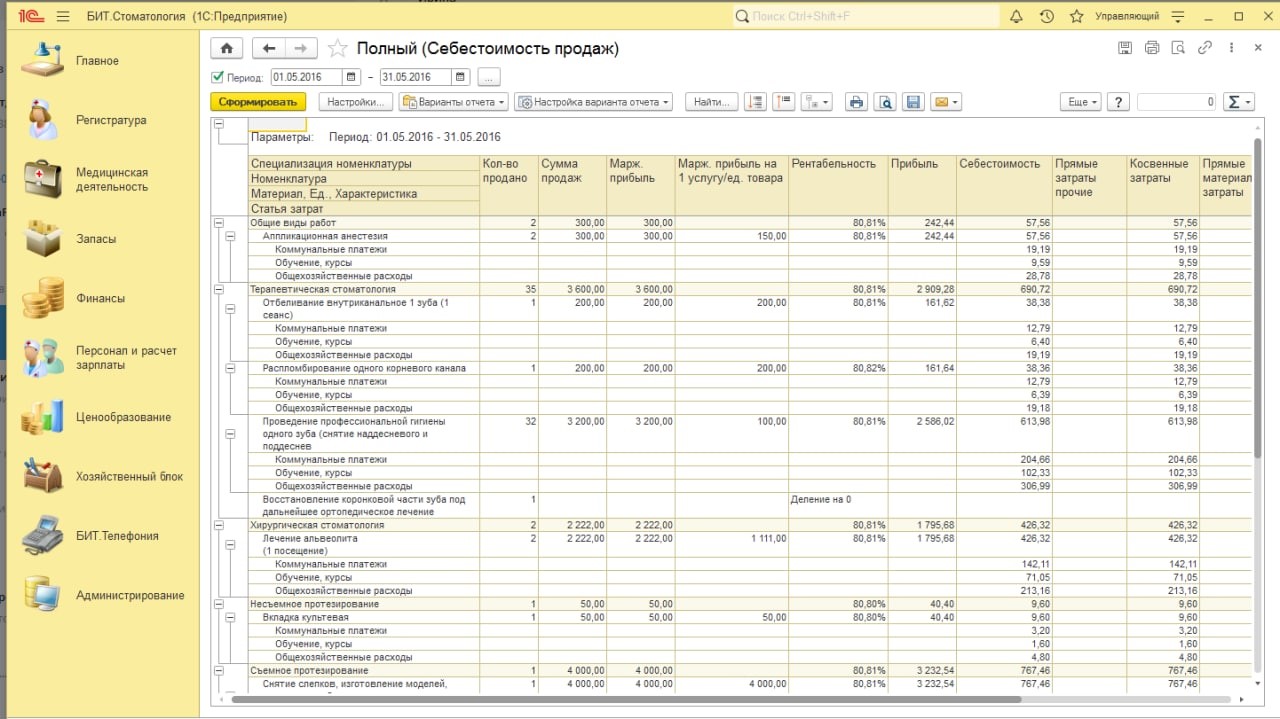Collapse Аппликационная анестезия subgroup

[x=231, y=236]
